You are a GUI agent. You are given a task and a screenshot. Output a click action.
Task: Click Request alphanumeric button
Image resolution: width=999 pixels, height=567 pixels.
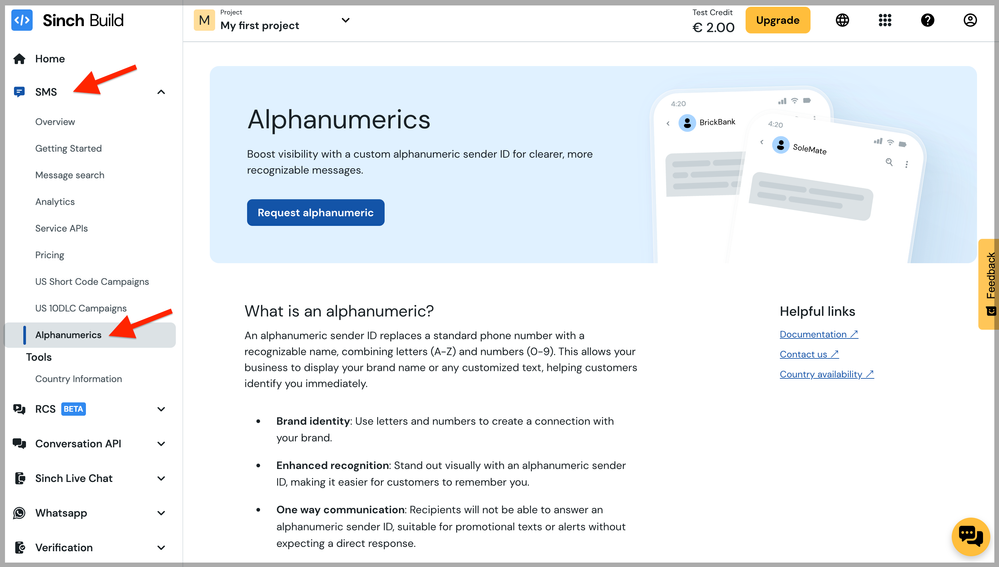[315, 213]
